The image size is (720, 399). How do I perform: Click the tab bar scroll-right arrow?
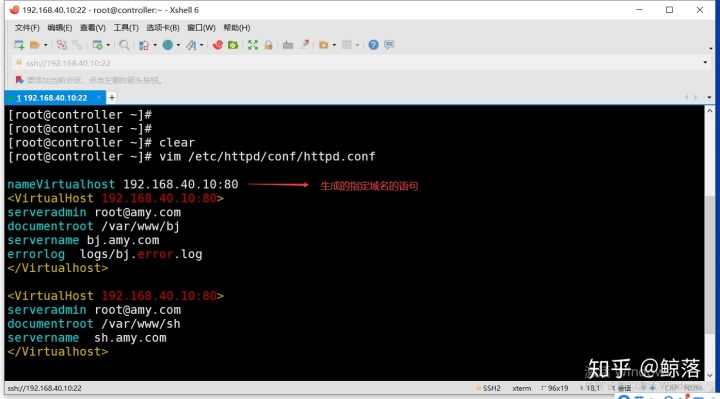[x=696, y=97]
